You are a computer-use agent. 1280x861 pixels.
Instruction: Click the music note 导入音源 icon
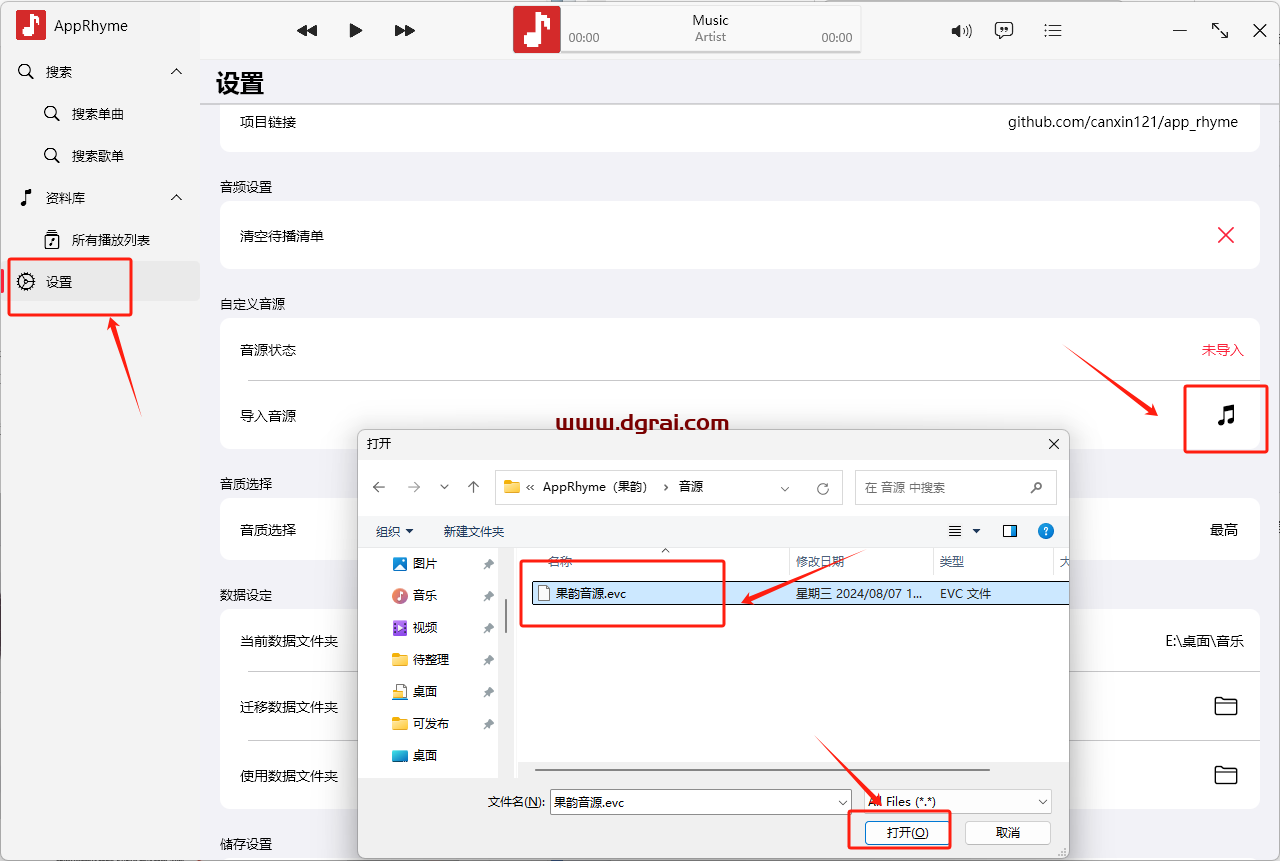[x=1226, y=415]
